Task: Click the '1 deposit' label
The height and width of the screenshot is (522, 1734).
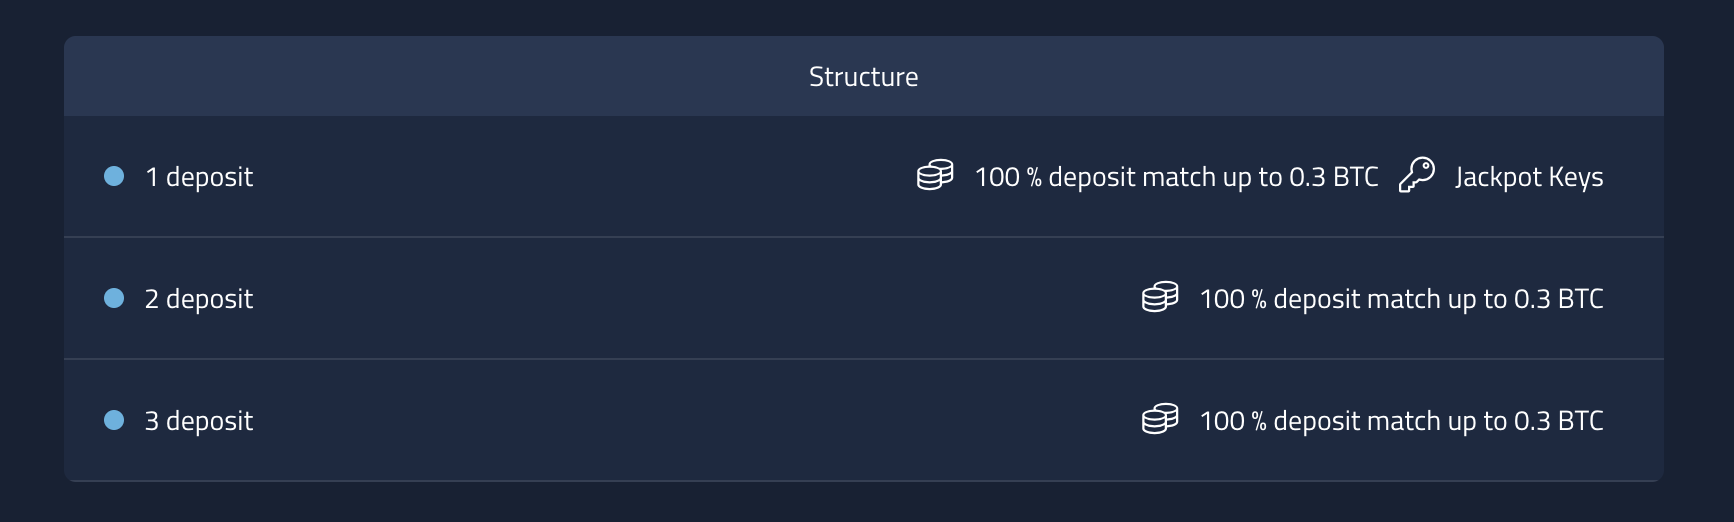Action: tap(199, 177)
